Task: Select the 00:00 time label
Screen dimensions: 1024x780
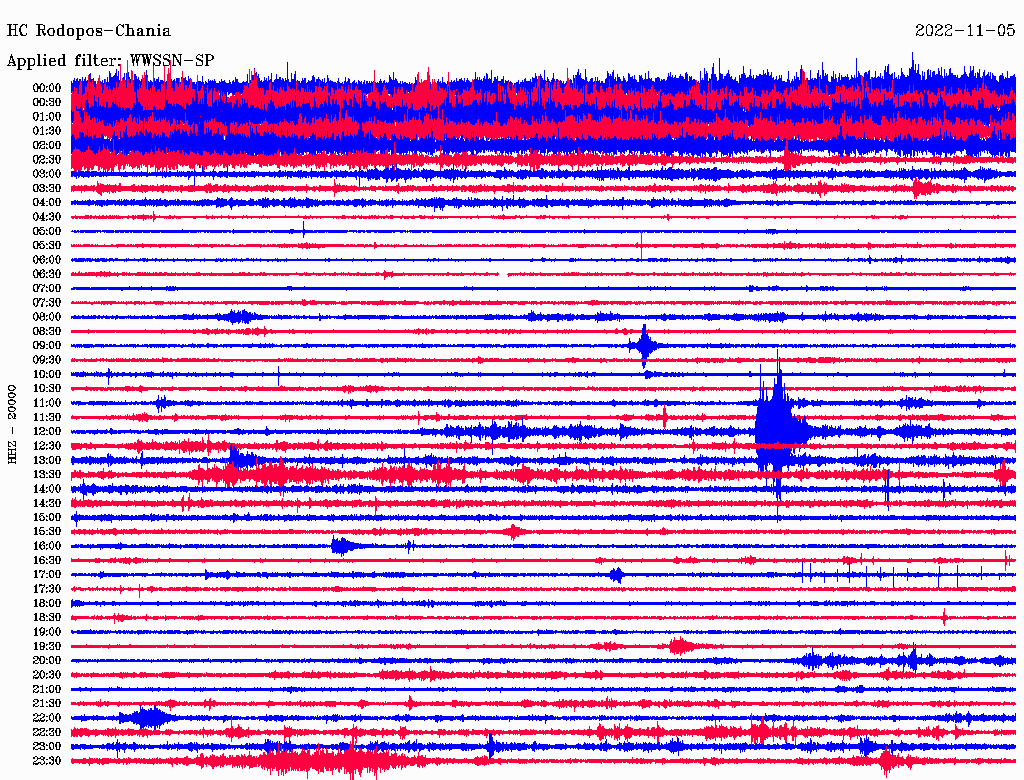Action: tap(47, 88)
